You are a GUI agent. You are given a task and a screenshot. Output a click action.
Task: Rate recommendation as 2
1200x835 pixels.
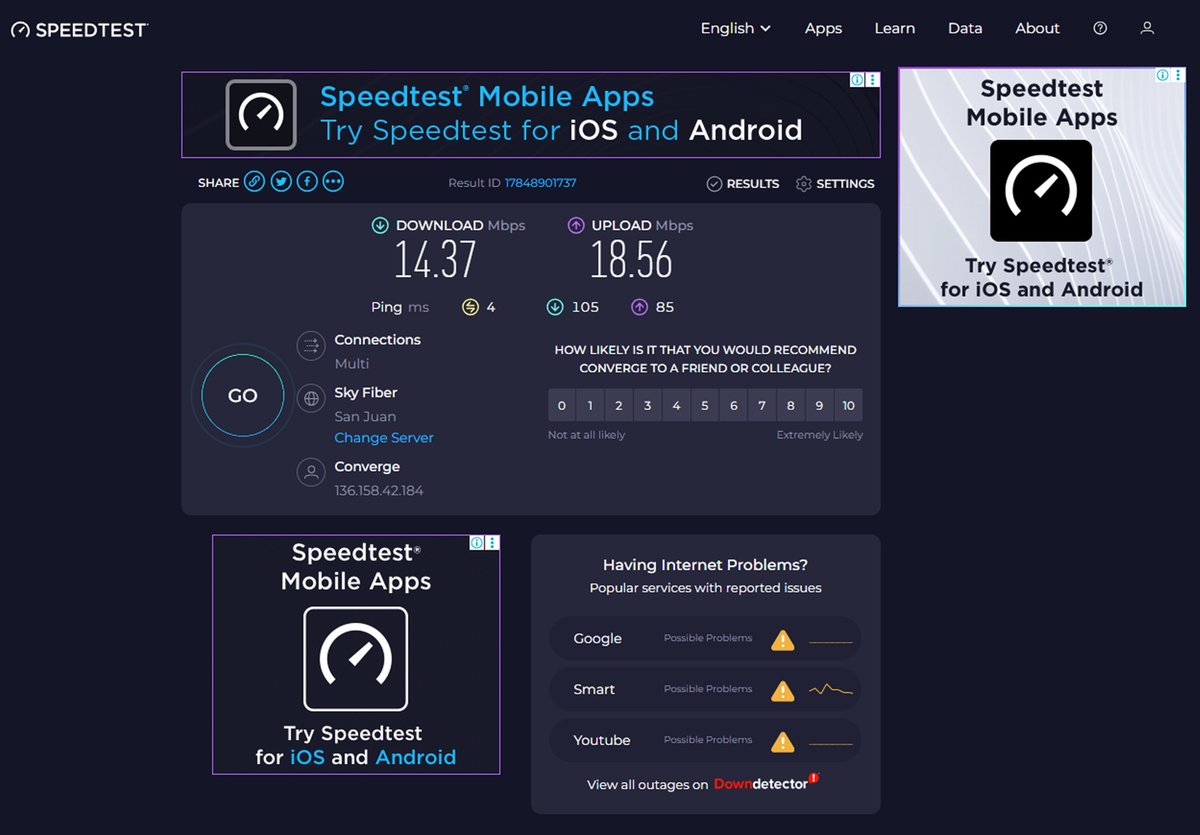tap(619, 405)
